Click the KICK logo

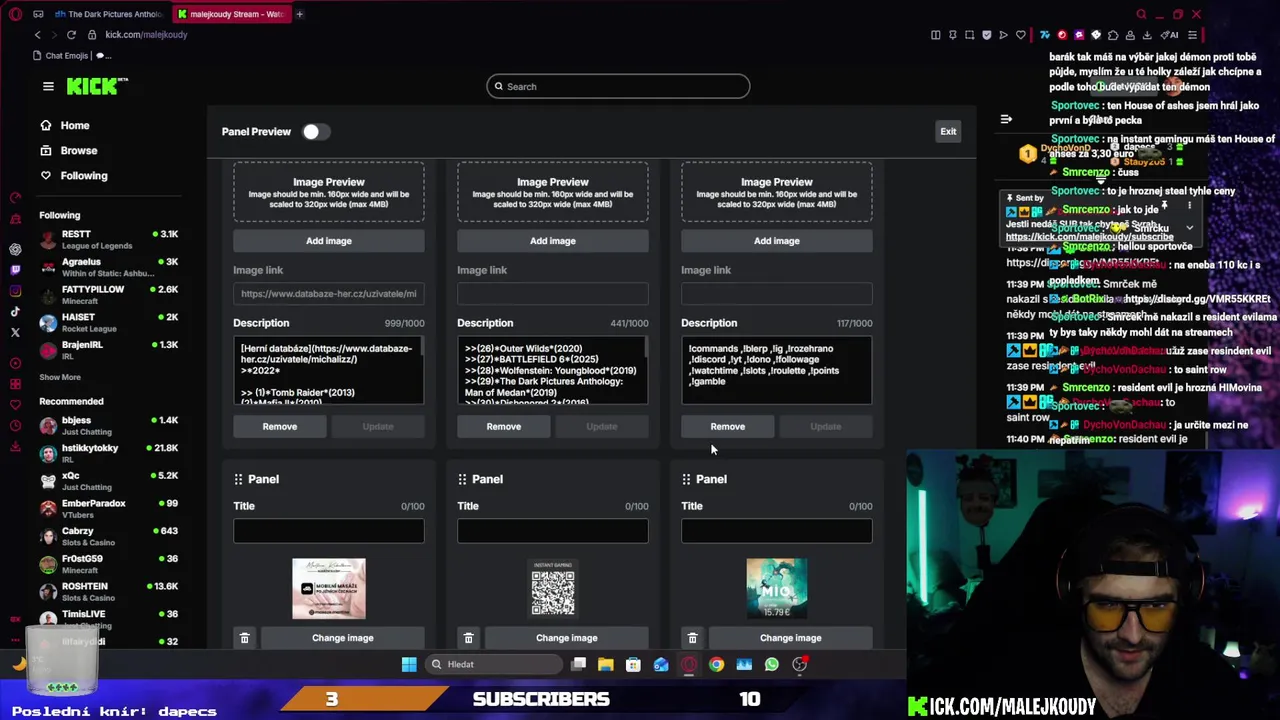click(x=97, y=87)
